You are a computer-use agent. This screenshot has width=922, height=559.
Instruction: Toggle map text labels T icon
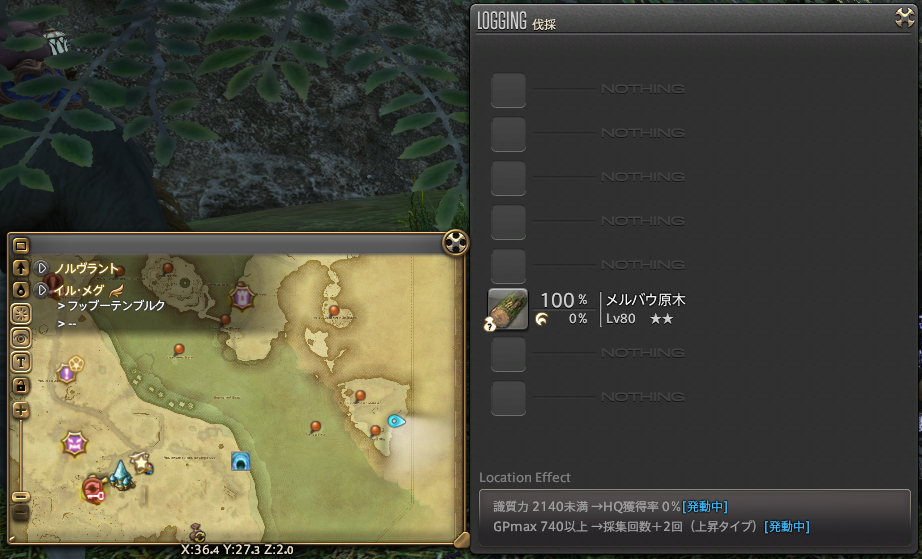click(x=21, y=361)
